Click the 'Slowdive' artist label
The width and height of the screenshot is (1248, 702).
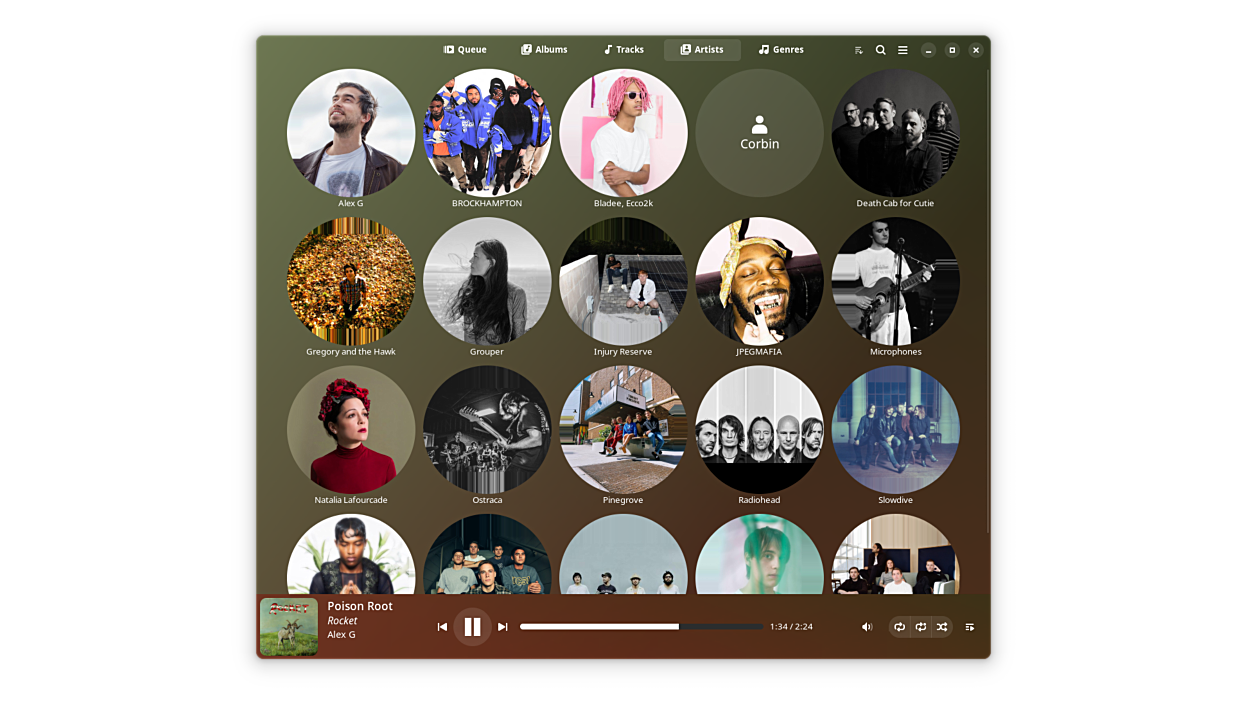click(x=895, y=500)
